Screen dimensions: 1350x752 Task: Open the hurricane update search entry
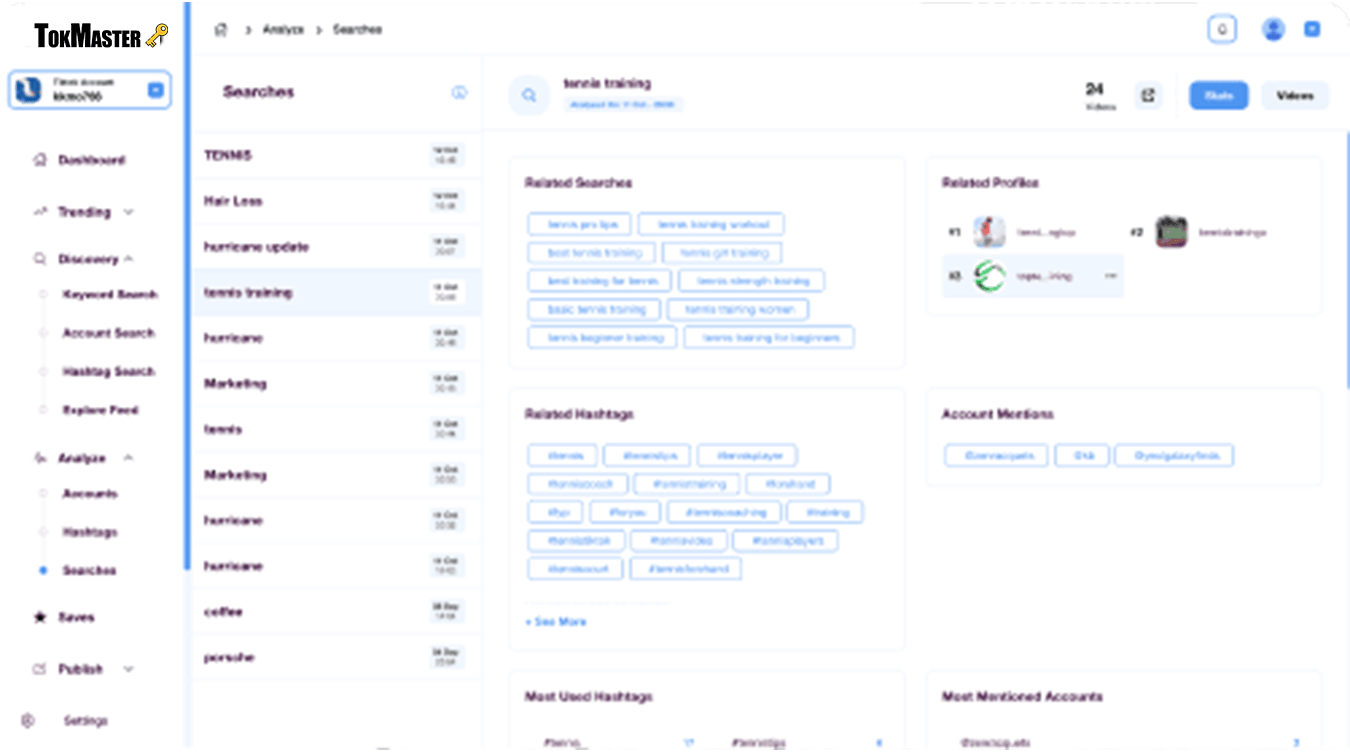coord(336,247)
